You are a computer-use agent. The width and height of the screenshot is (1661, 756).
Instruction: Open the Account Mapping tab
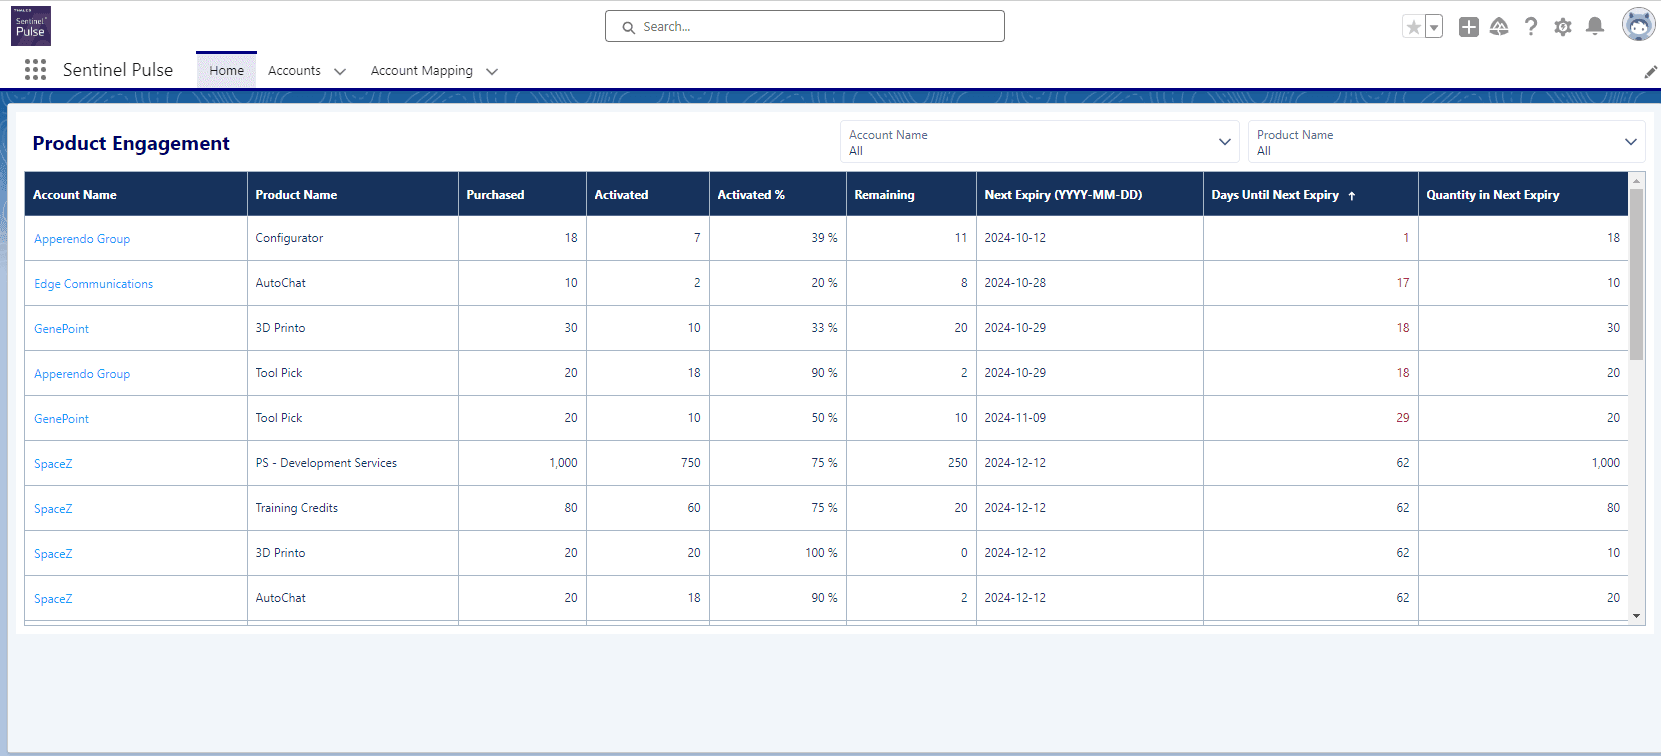click(421, 70)
